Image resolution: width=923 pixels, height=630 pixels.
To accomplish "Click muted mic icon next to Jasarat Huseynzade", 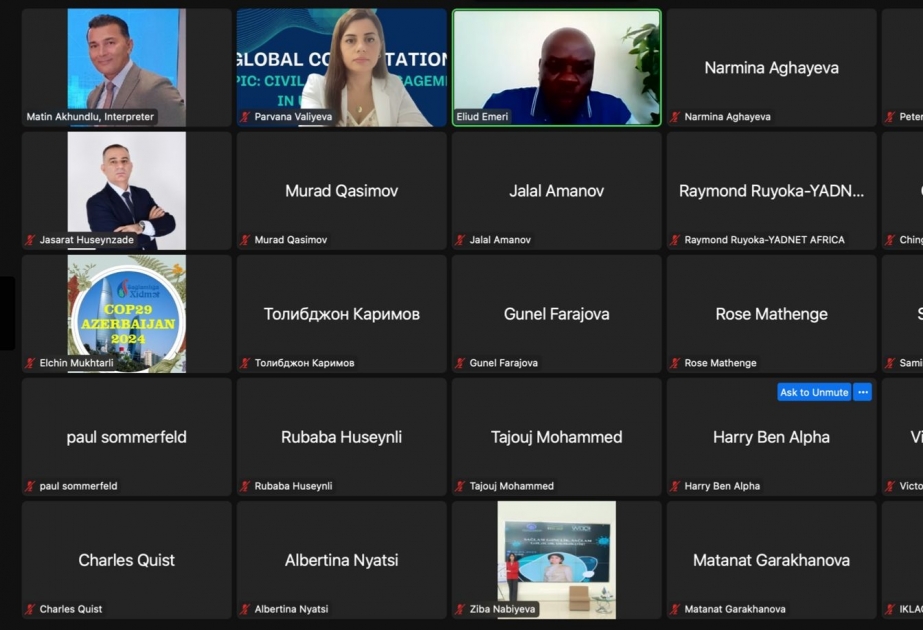I will [30, 240].
